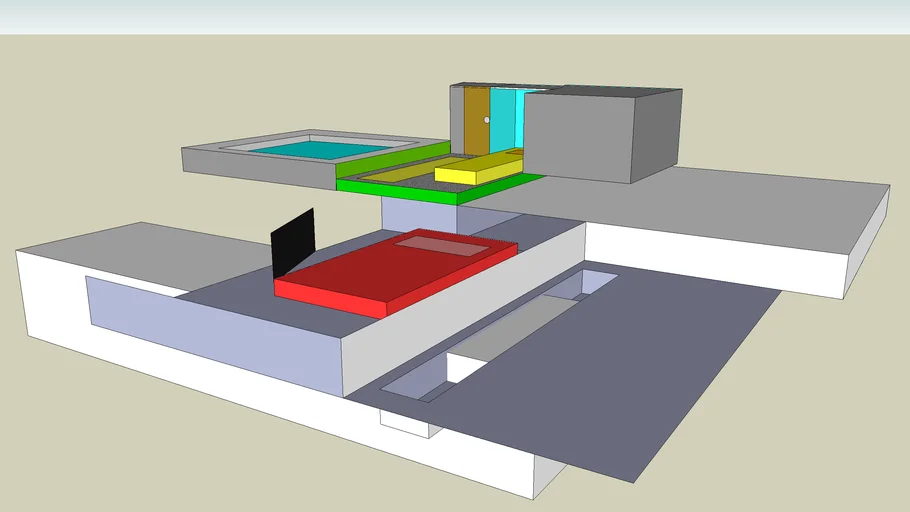This screenshot has width=910, height=512.
Task: Click the white knob on the brown door
Action: (x=487, y=120)
